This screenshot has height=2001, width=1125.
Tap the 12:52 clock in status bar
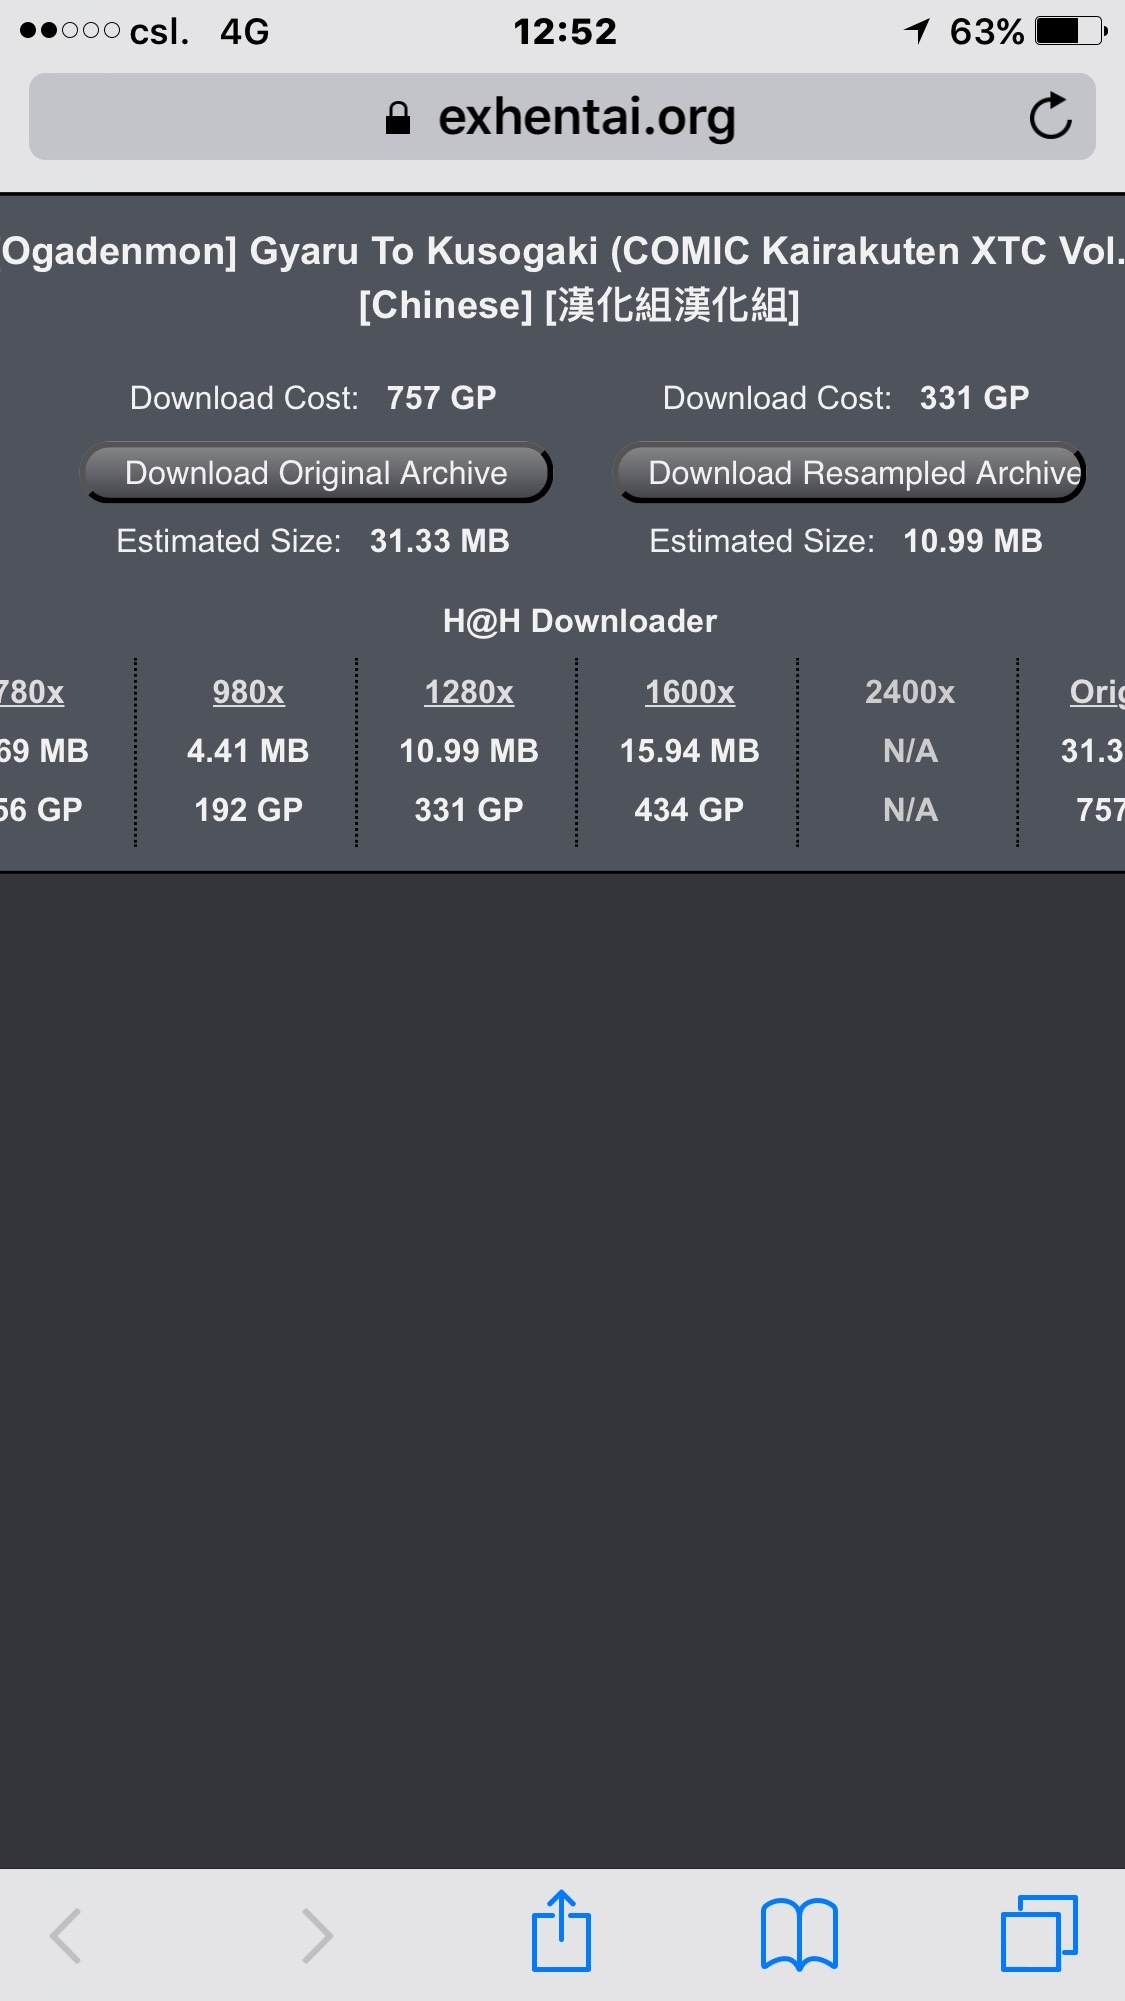[565, 31]
